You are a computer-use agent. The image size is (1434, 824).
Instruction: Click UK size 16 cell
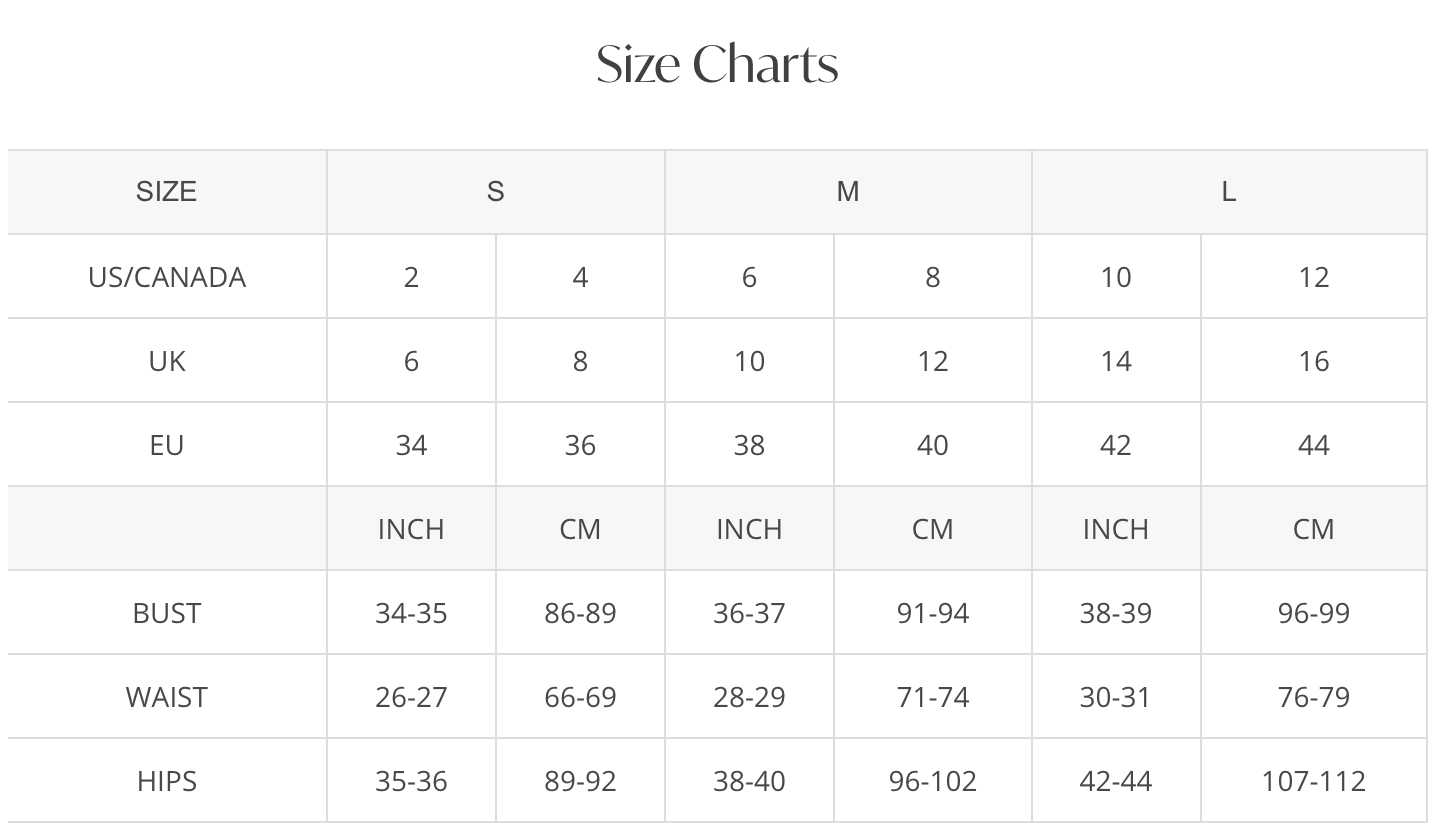(1313, 361)
